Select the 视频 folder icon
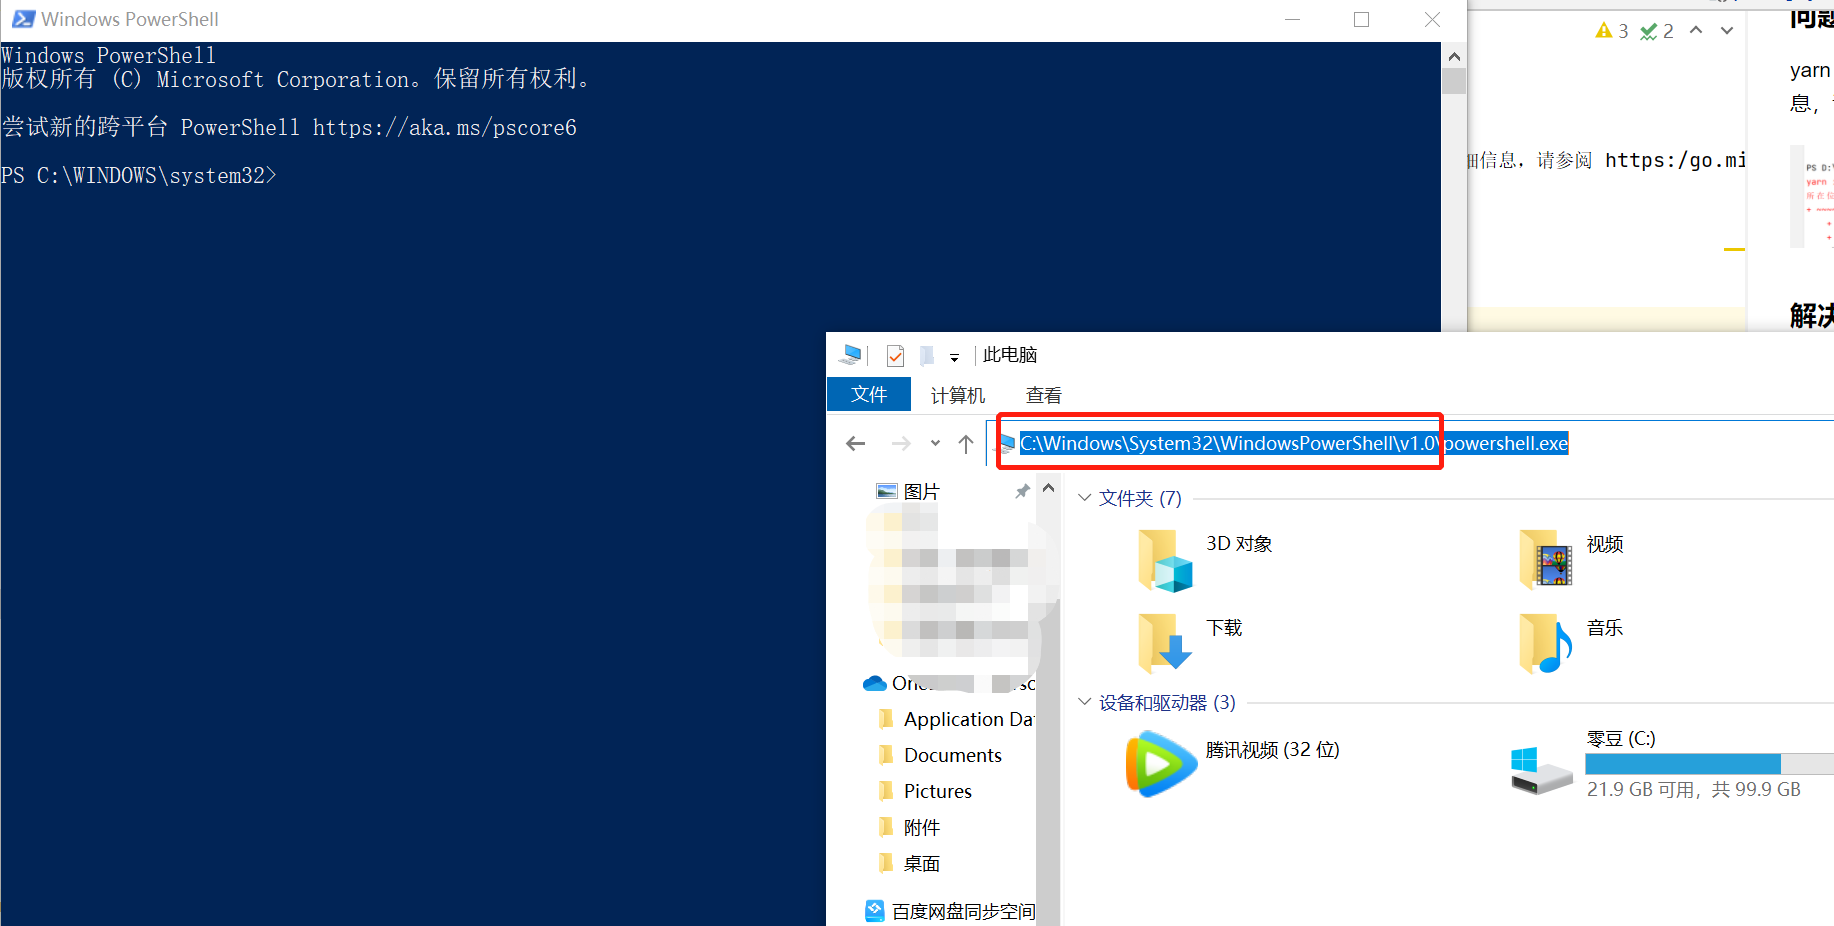Screen dimensions: 1834x926 pos(1545,558)
